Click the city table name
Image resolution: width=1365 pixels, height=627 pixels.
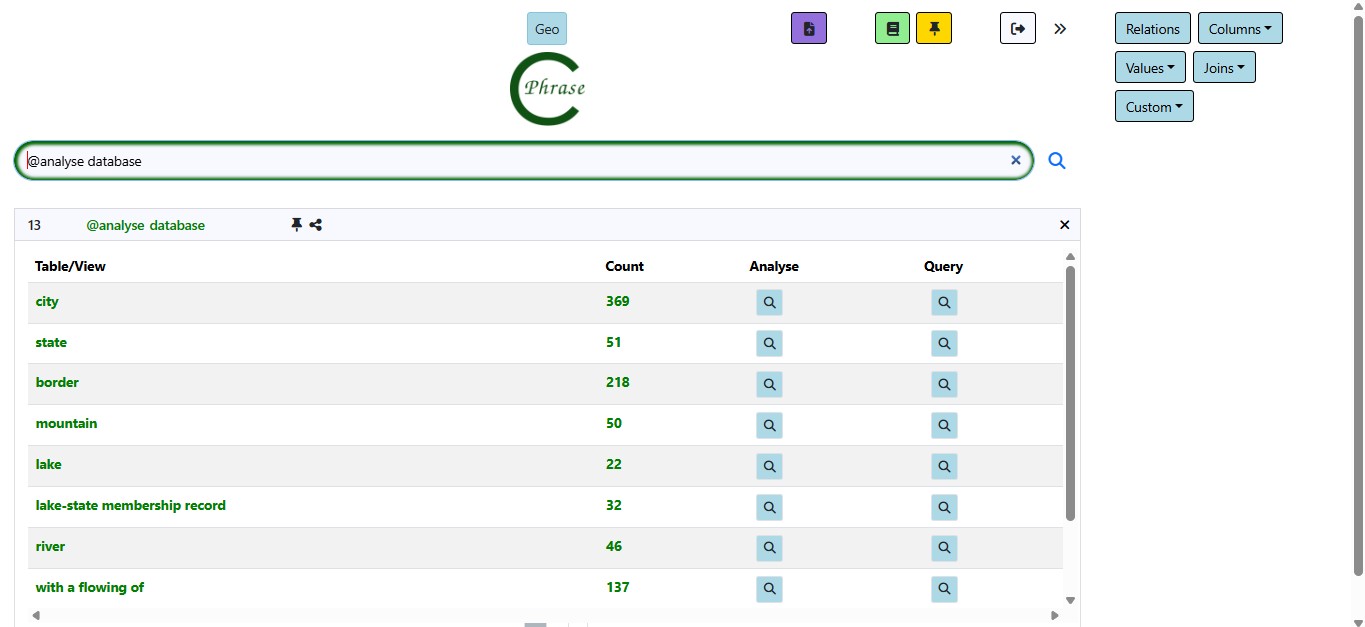pyautogui.click(x=47, y=302)
